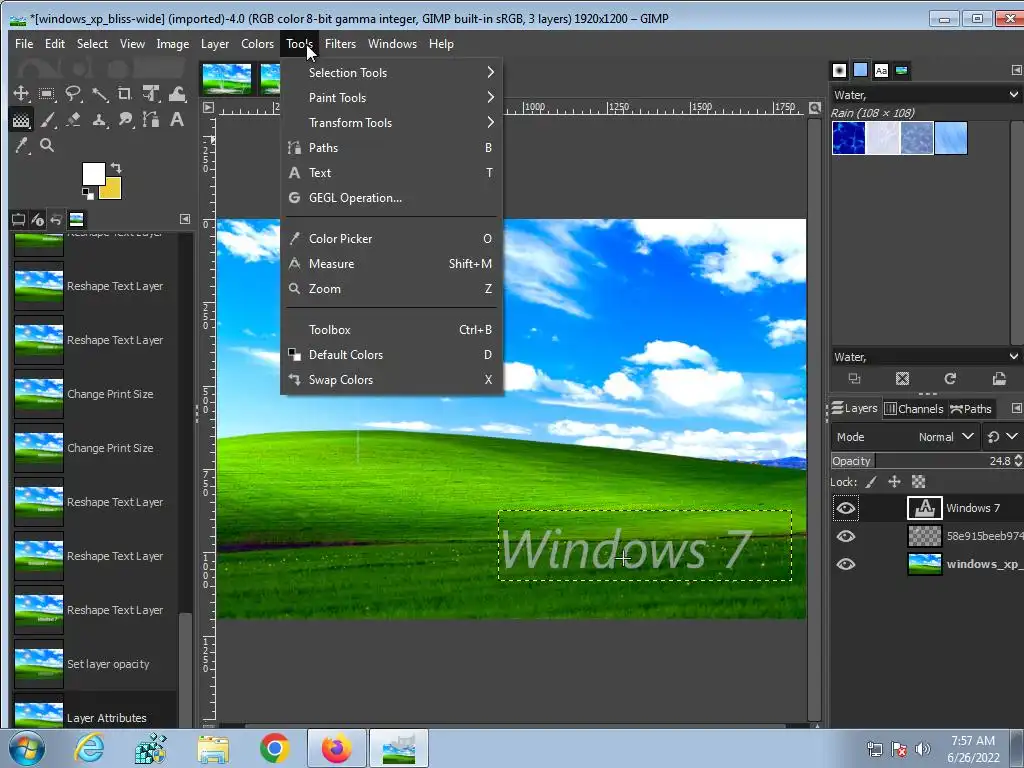The width and height of the screenshot is (1024, 768).
Task: Select the Paths tool in toolbox
Action: [151, 120]
